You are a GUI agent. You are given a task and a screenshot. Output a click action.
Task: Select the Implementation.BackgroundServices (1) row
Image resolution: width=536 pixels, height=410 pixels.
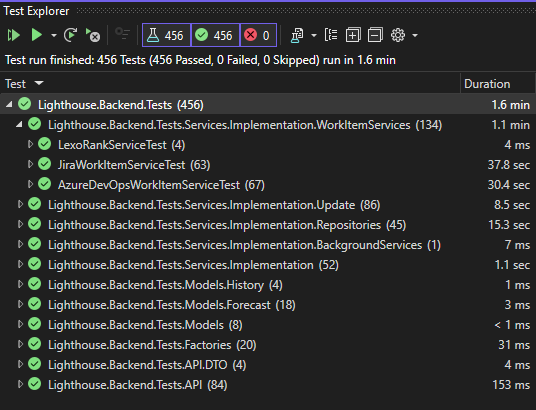pos(268,245)
